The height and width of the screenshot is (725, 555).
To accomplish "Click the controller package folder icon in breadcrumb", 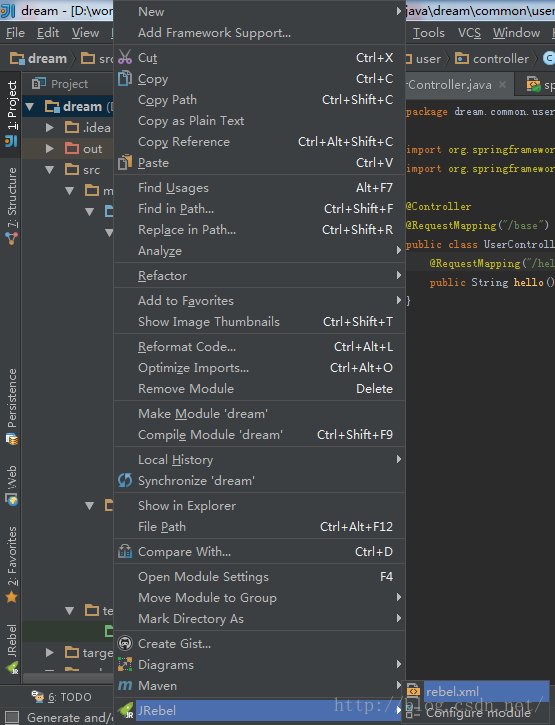I will coord(462,58).
